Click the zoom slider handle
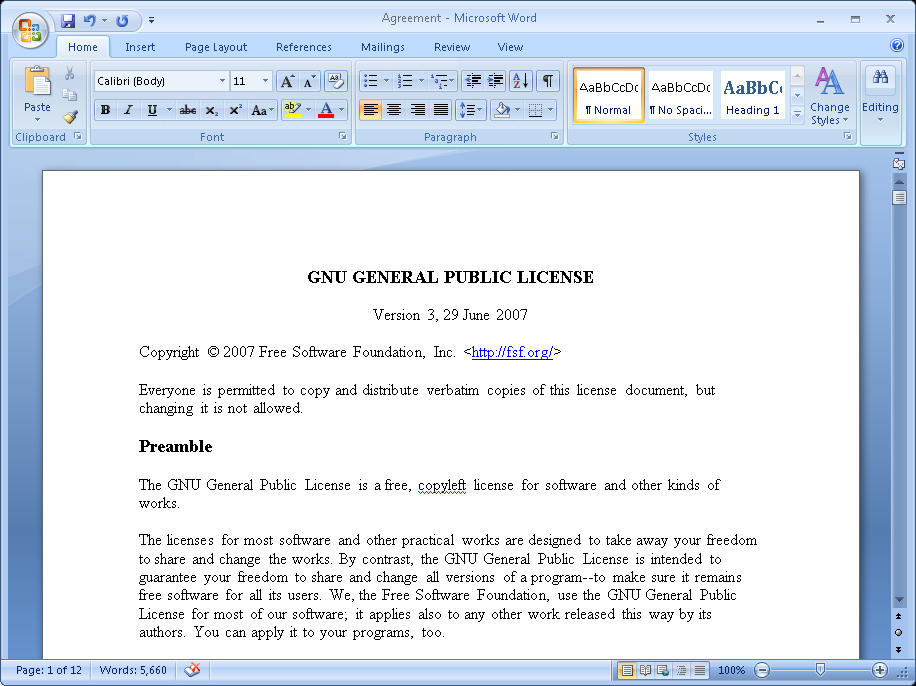 coord(820,670)
